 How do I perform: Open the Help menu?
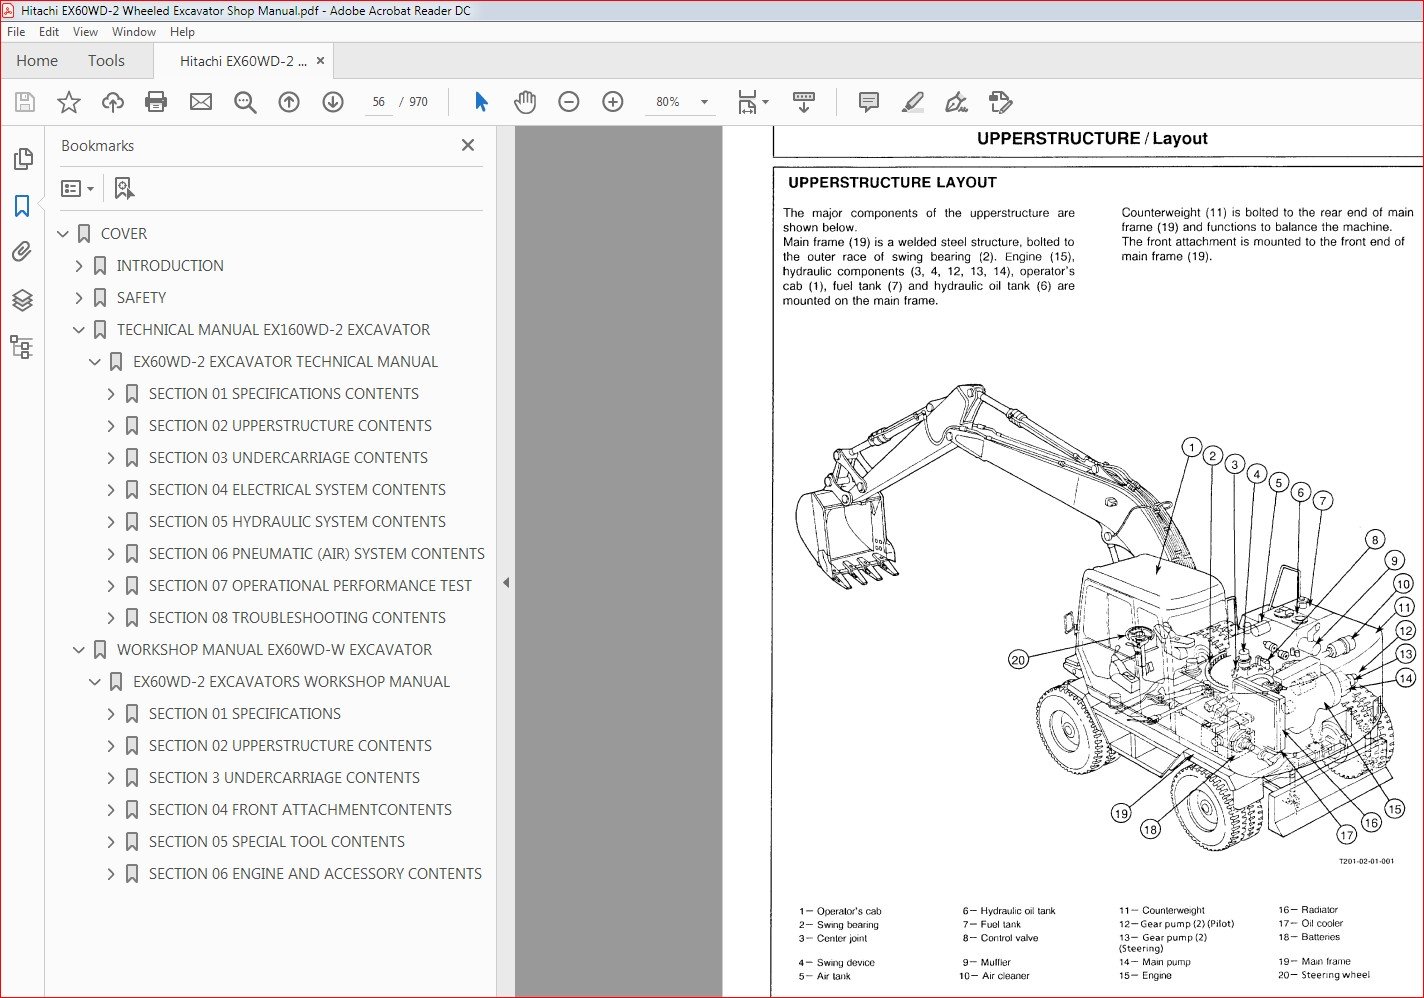(x=182, y=32)
